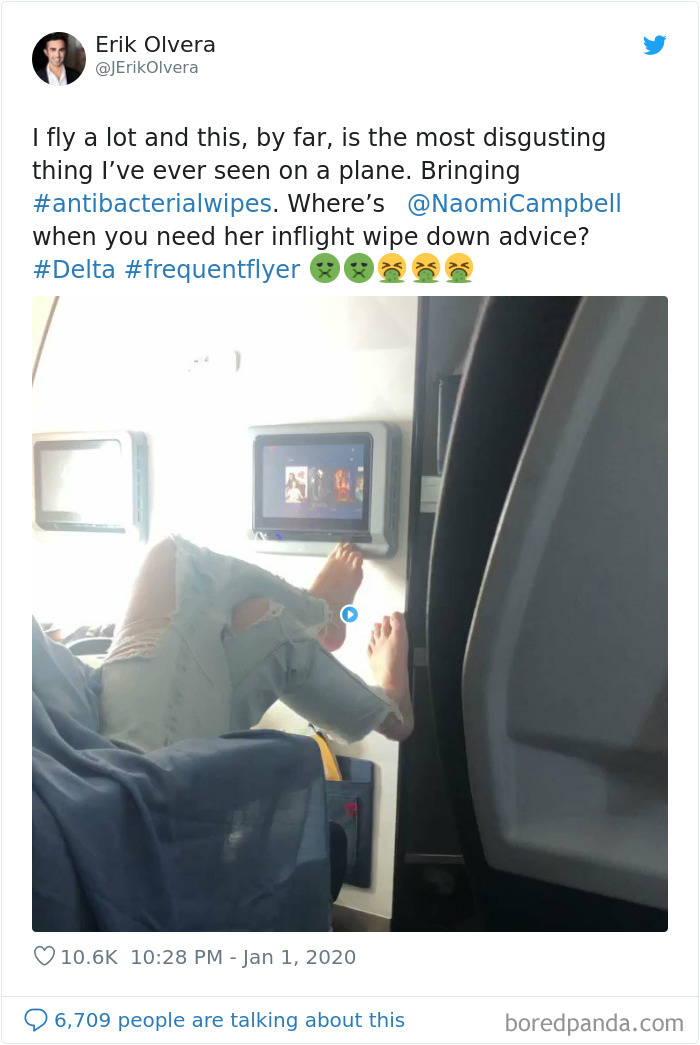Open the #Delta hashtag

[x=73, y=269]
